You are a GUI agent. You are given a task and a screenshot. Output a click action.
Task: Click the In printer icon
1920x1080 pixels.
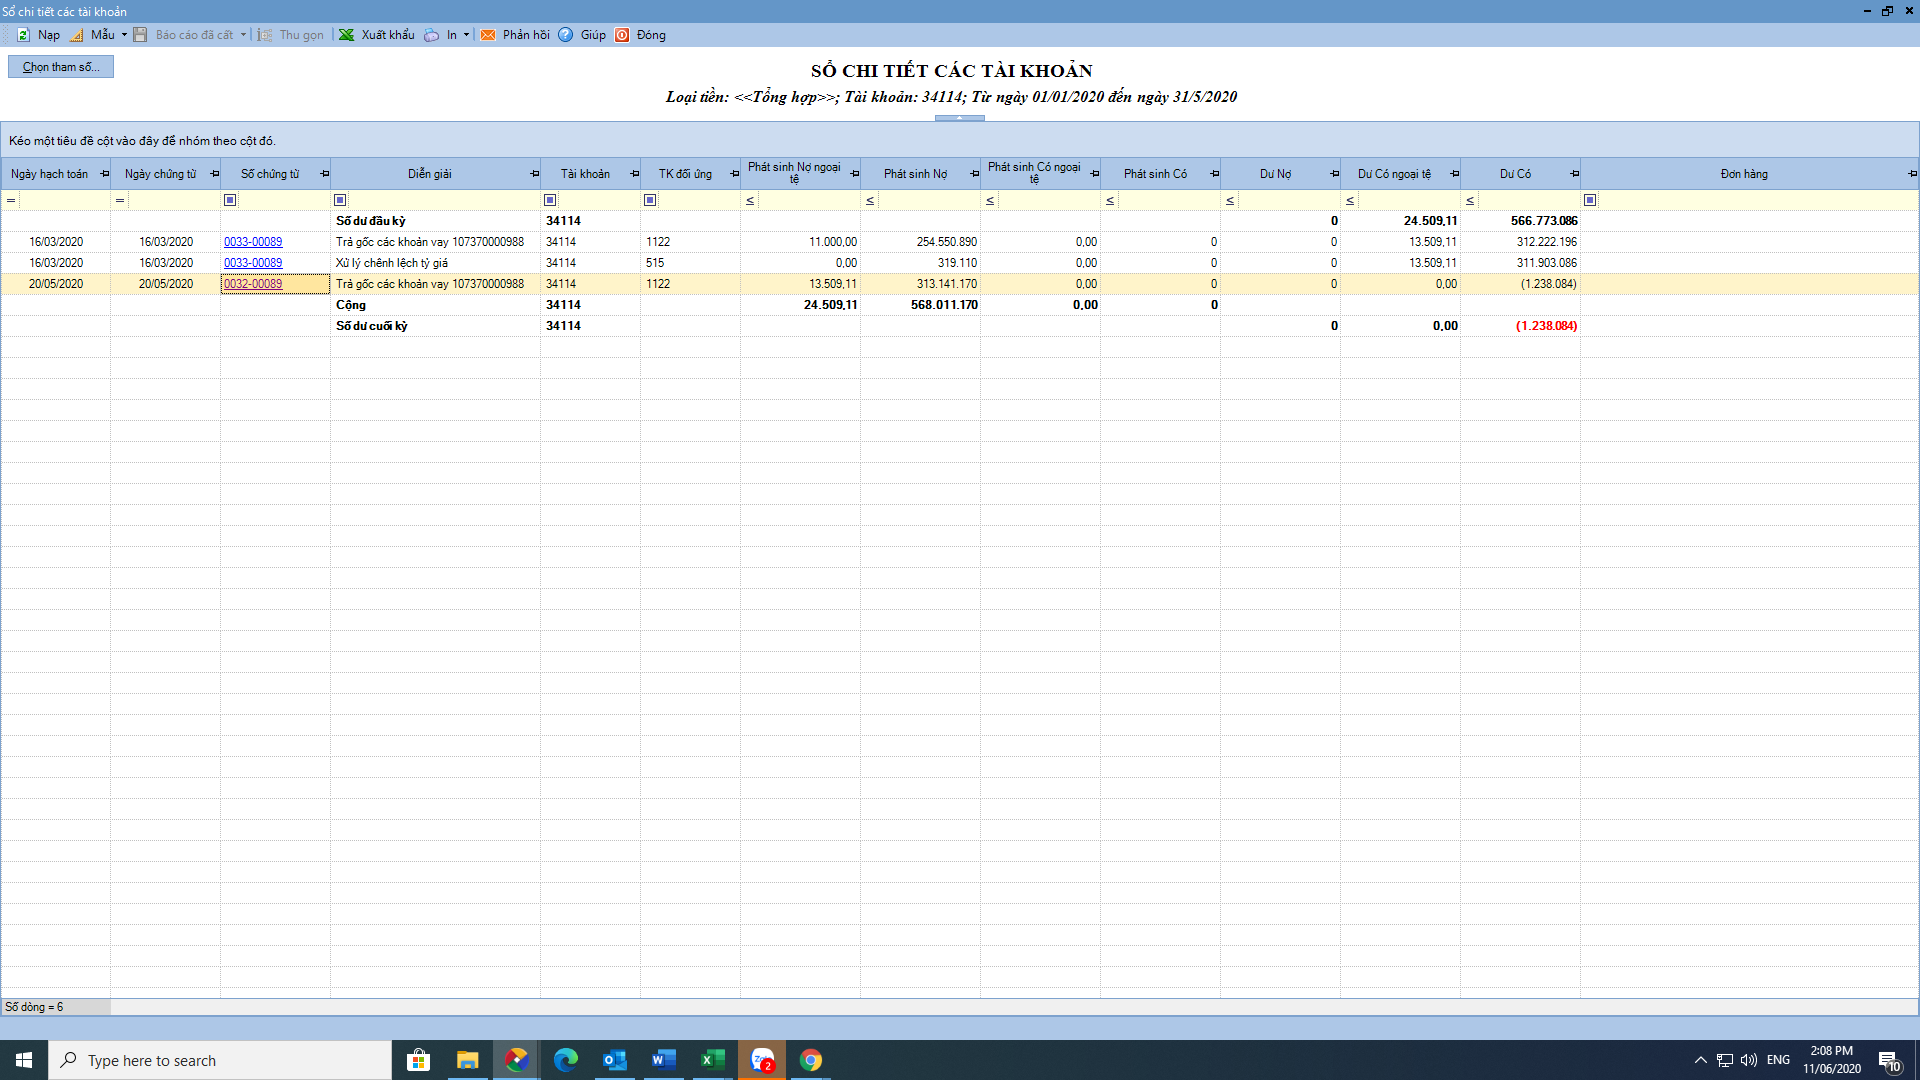[431, 35]
